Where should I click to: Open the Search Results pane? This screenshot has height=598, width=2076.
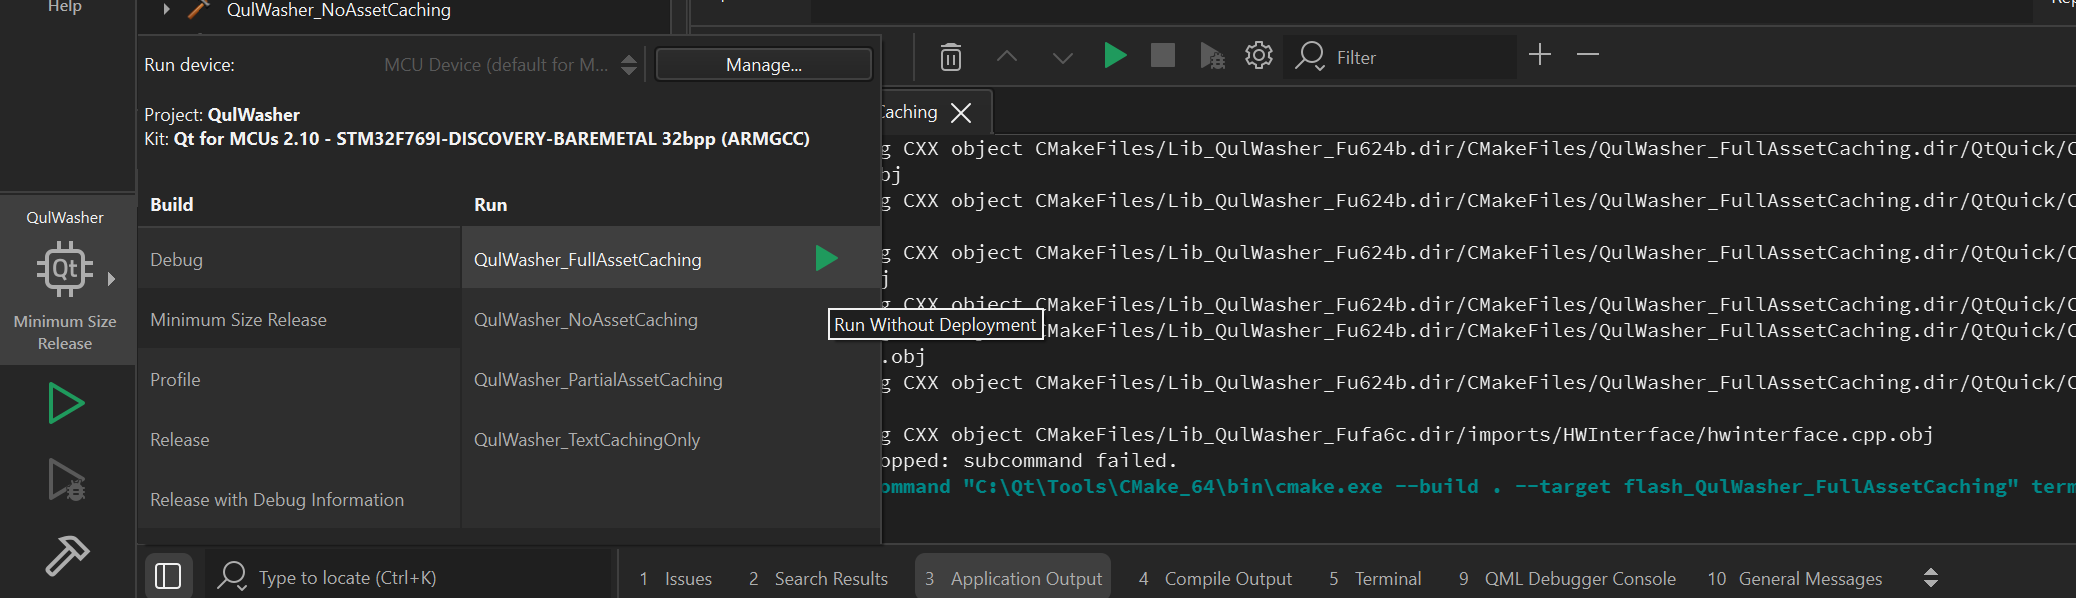(818, 578)
